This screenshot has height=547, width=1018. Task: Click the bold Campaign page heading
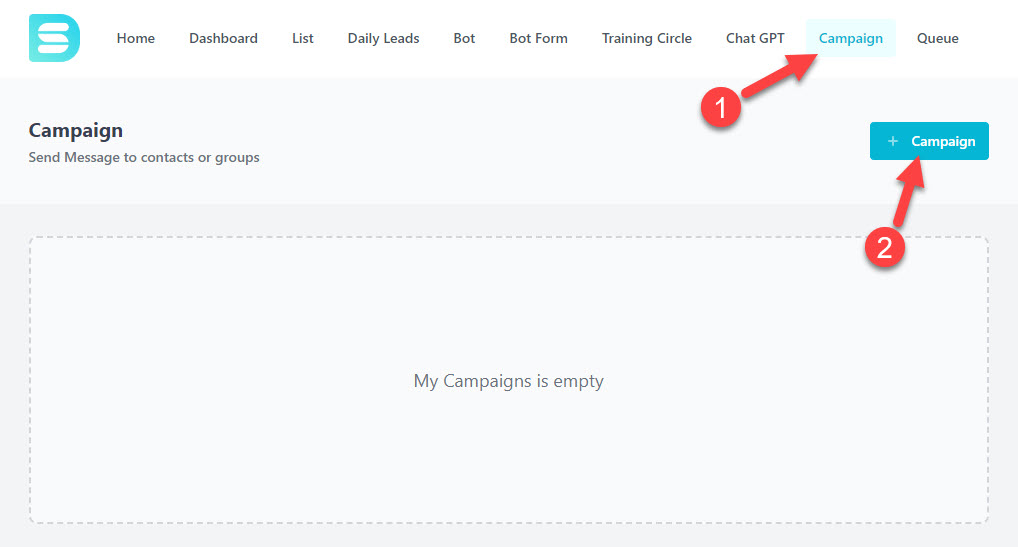click(x=75, y=130)
